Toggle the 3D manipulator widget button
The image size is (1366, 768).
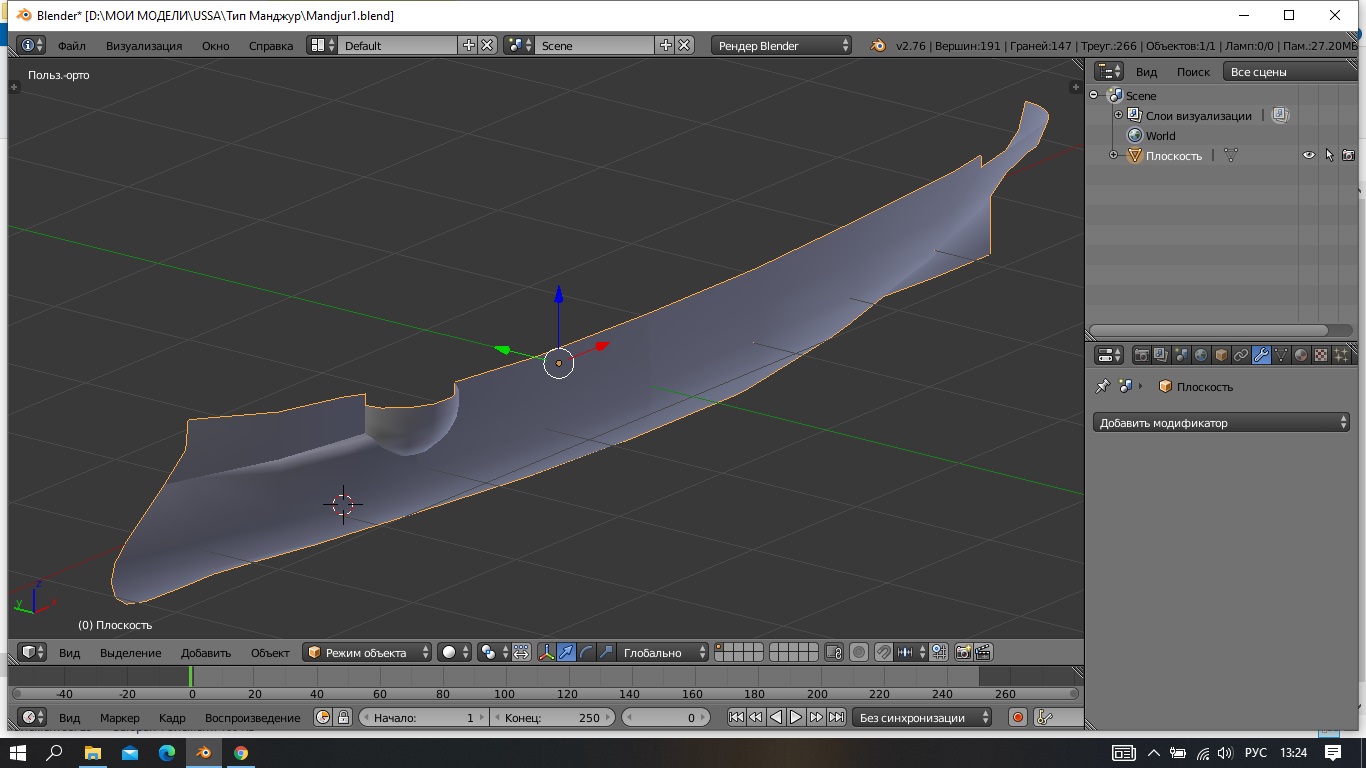(546, 652)
